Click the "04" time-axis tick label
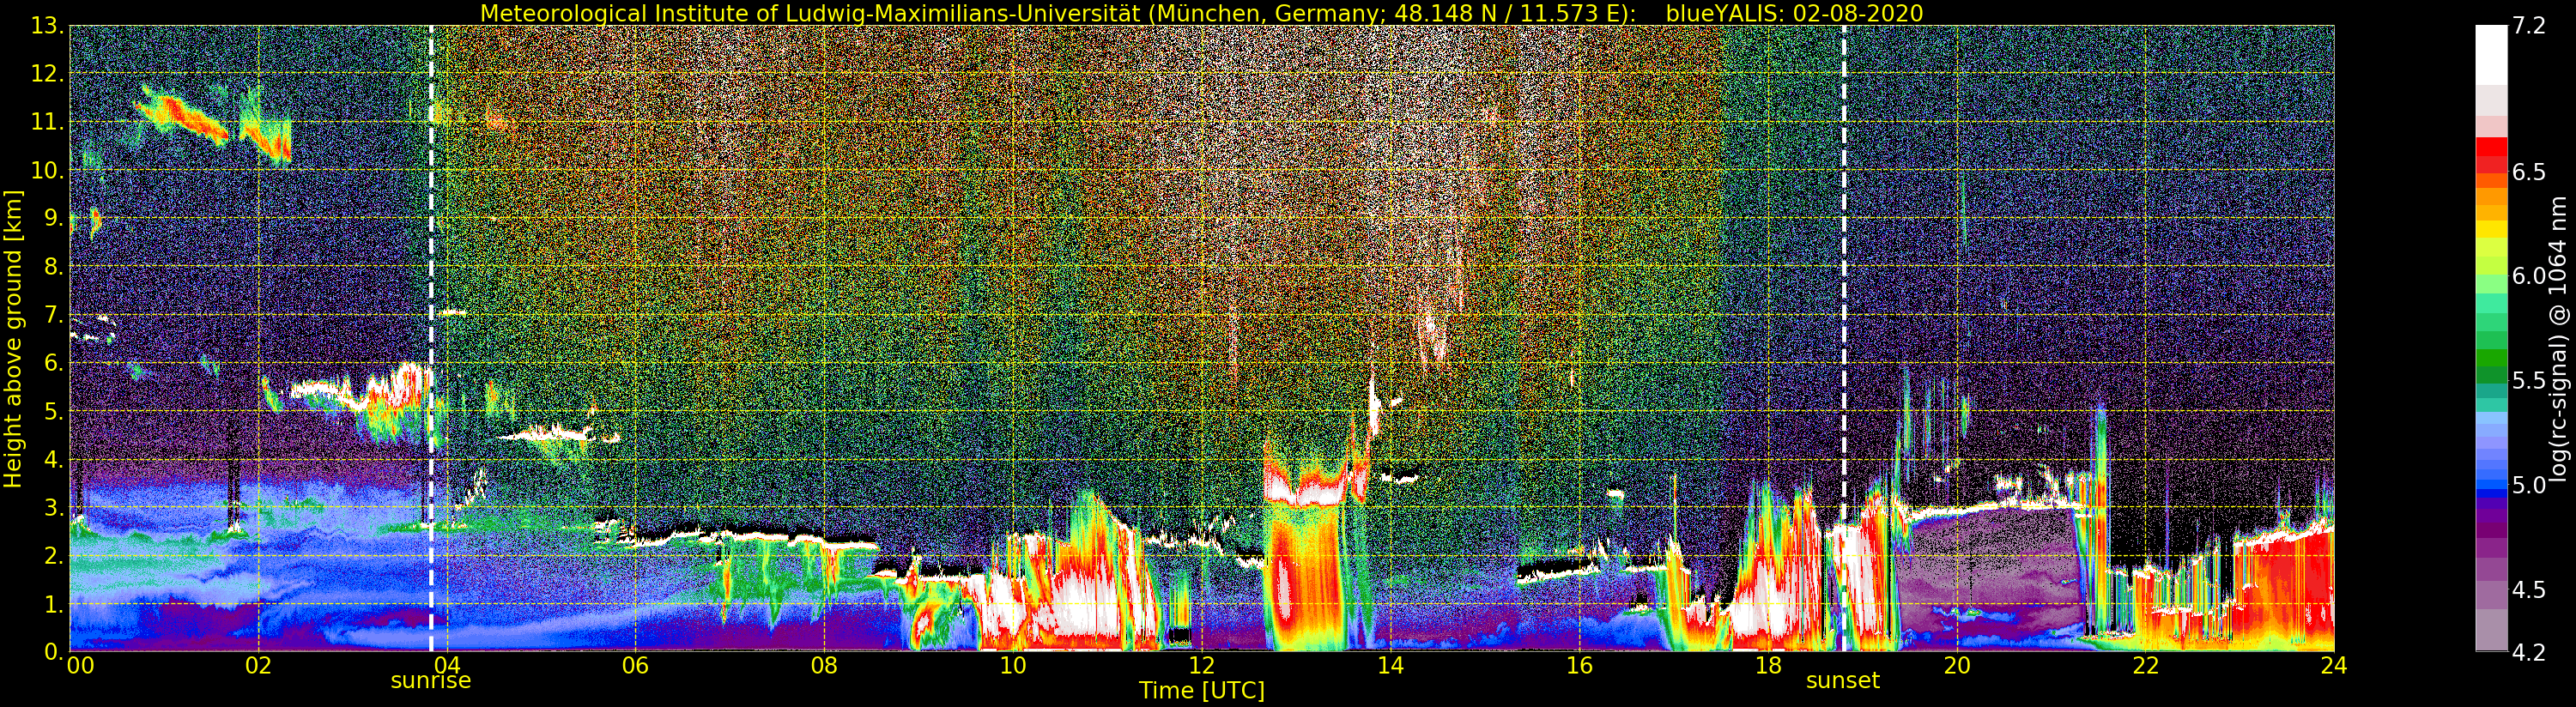This screenshot has width=2576, height=707. (x=447, y=666)
